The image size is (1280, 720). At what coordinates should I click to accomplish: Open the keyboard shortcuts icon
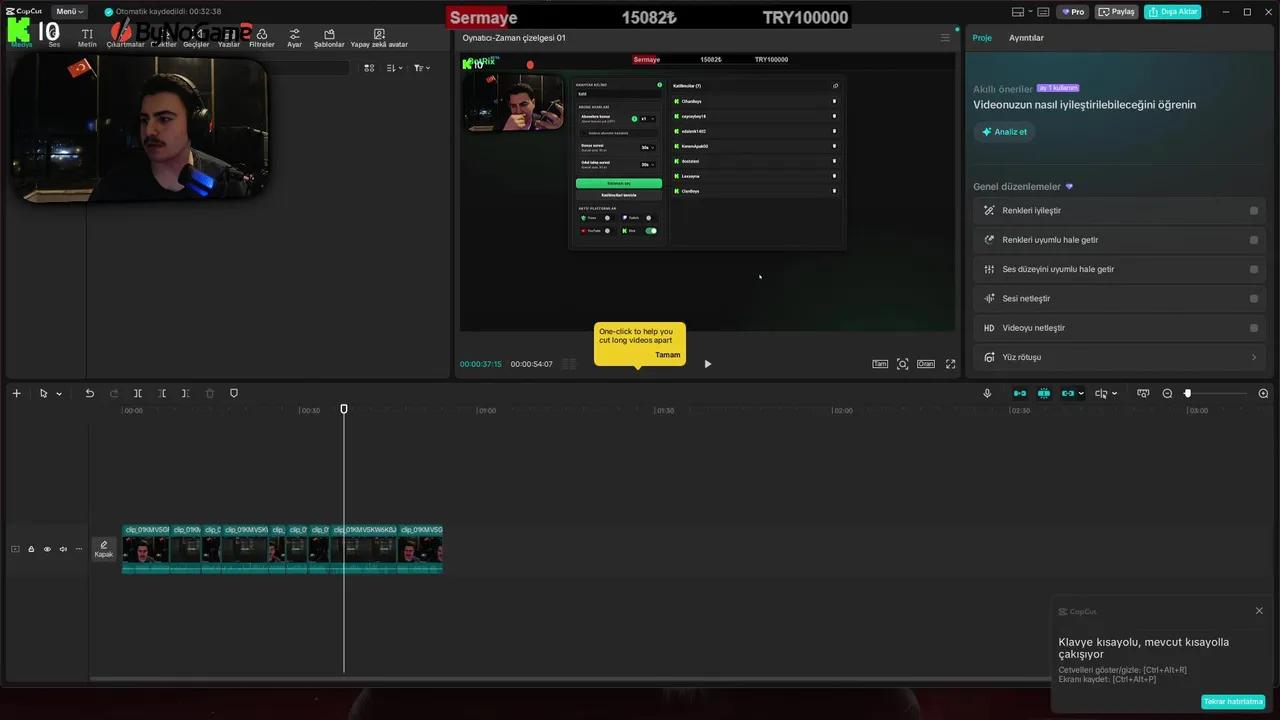pos(1043,12)
